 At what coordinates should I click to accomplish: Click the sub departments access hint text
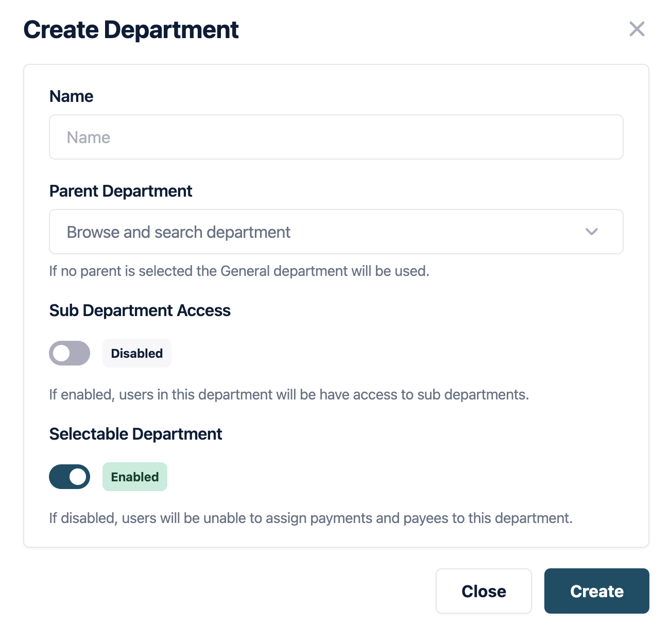289,394
